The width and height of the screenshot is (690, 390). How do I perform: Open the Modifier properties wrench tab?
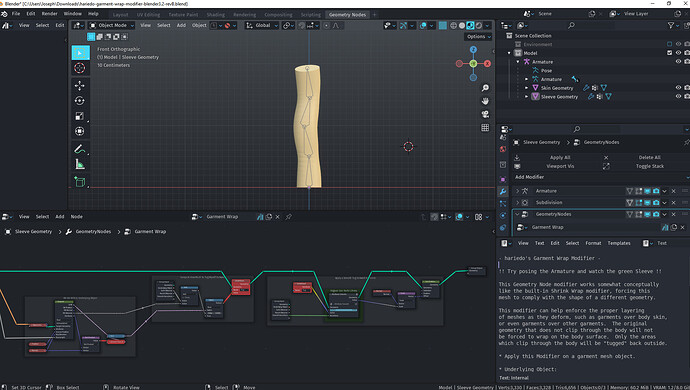[x=503, y=191]
